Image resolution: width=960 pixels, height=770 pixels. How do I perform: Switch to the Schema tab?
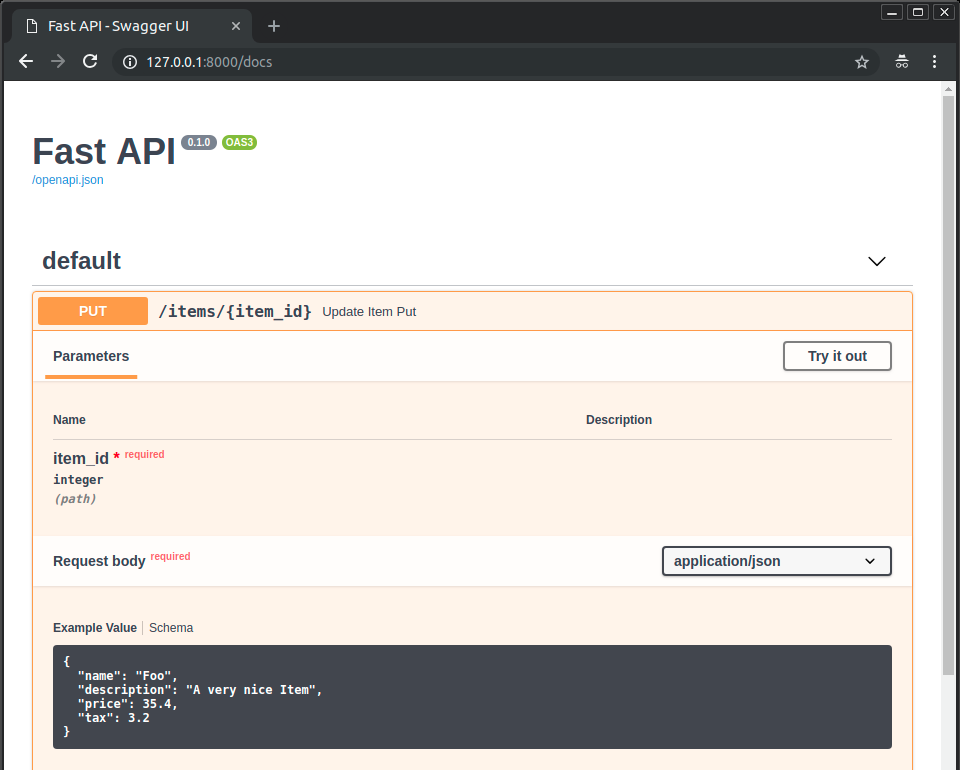pyautogui.click(x=171, y=628)
